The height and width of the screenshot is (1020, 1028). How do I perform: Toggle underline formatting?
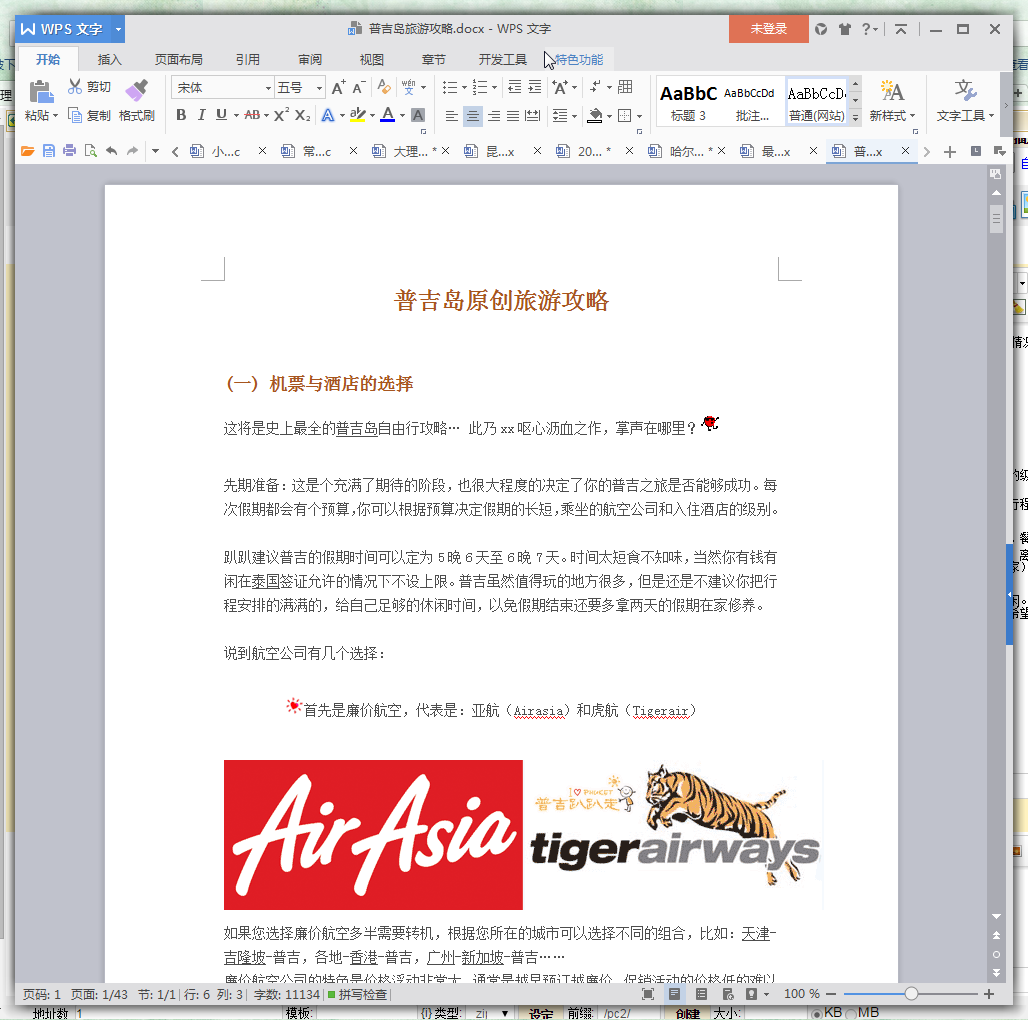tap(222, 115)
